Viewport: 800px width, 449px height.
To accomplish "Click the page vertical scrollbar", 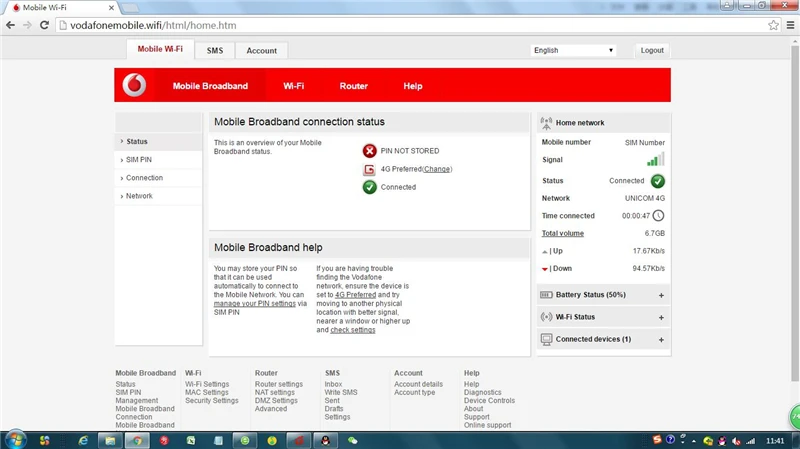I will pos(795,213).
